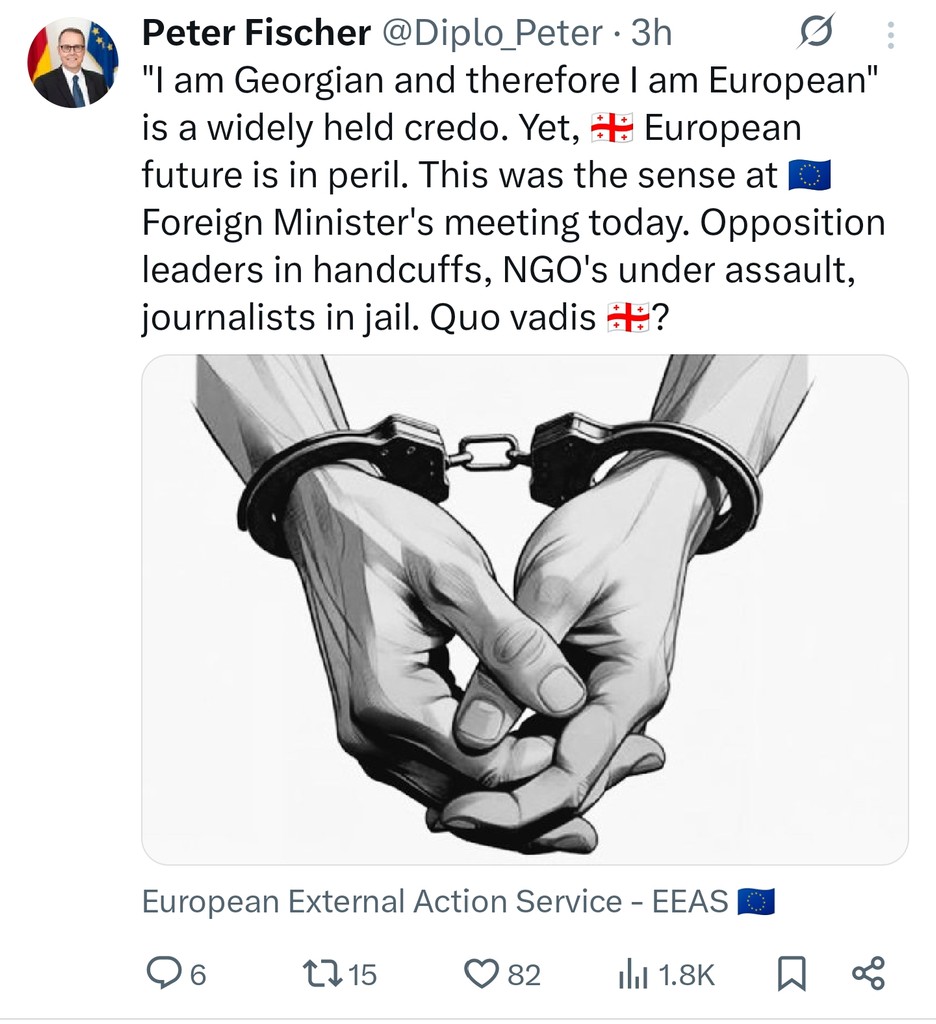The width and height of the screenshot is (936, 1024).
Task: Click the 1.8K views count
Action: 687,974
